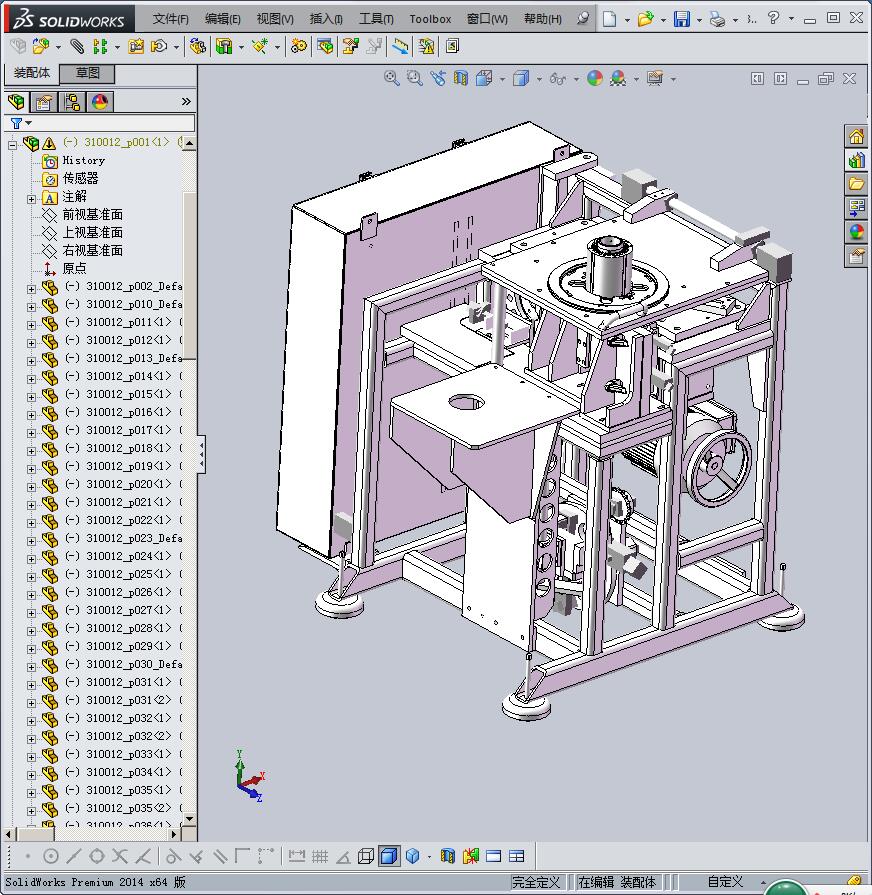Image resolution: width=872 pixels, height=895 pixels.
Task: Click the New document icon
Action: click(x=609, y=19)
